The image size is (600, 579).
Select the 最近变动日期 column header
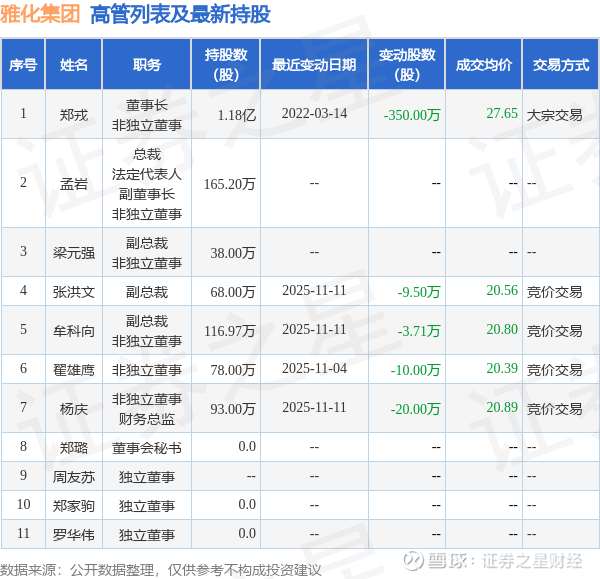(x=314, y=65)
